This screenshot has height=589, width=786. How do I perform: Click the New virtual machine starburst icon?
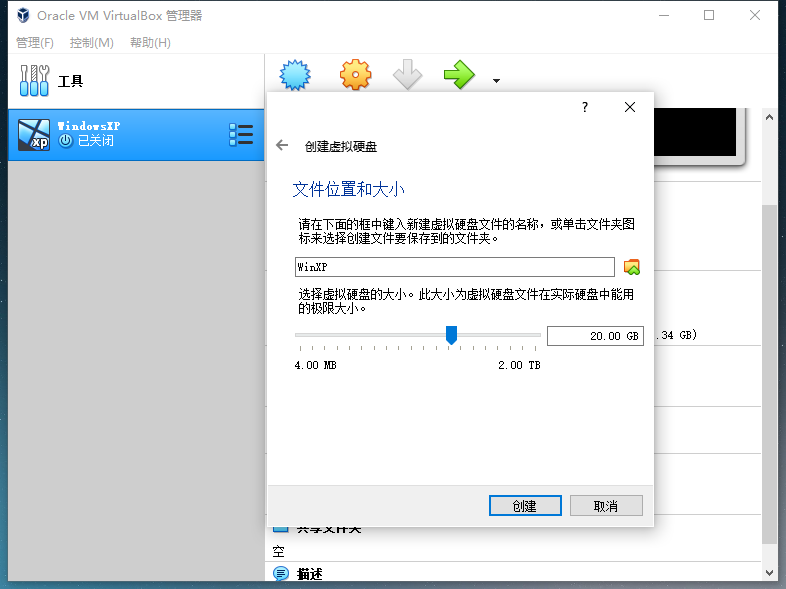click(295, 75)
